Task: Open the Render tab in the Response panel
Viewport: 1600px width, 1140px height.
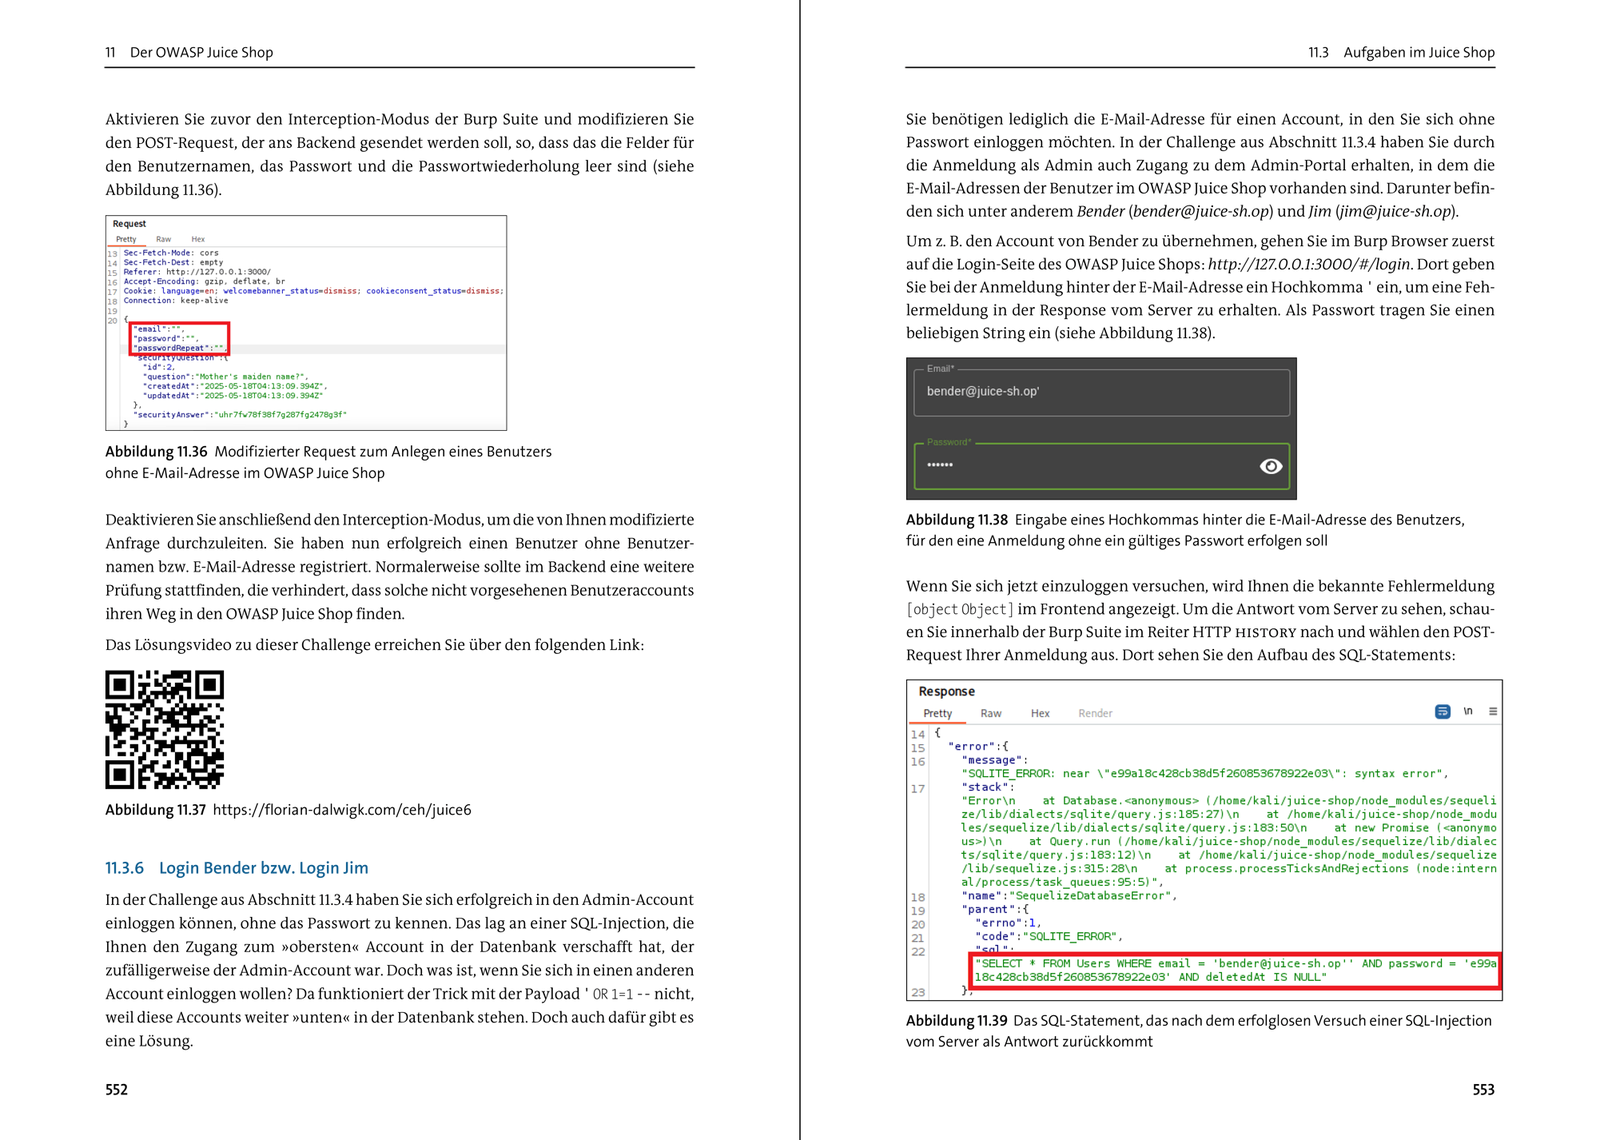Action: (x=1095, y=713)
